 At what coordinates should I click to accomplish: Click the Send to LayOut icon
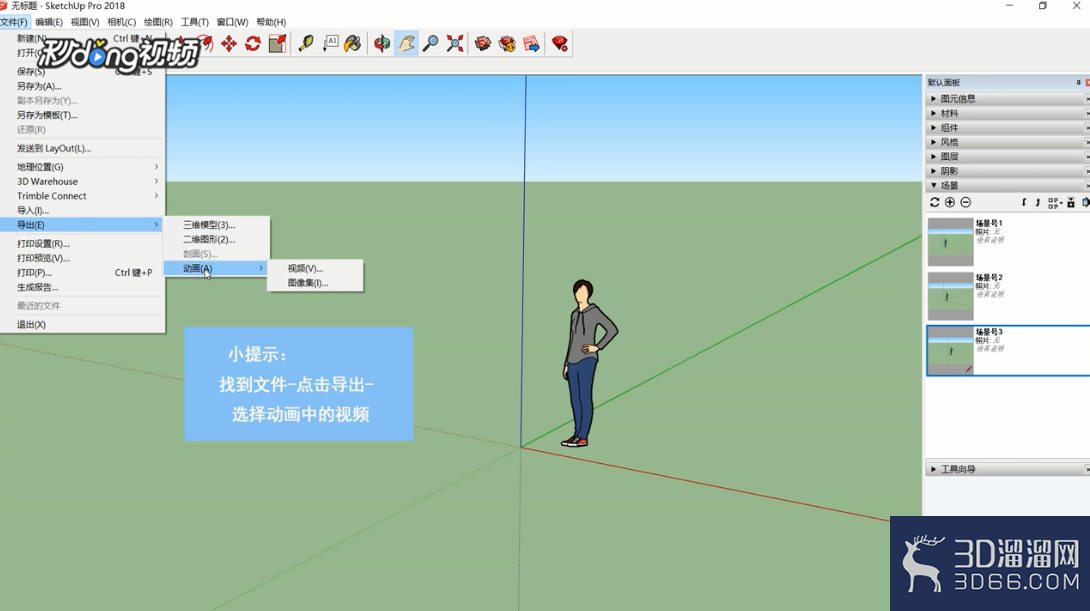531,44
